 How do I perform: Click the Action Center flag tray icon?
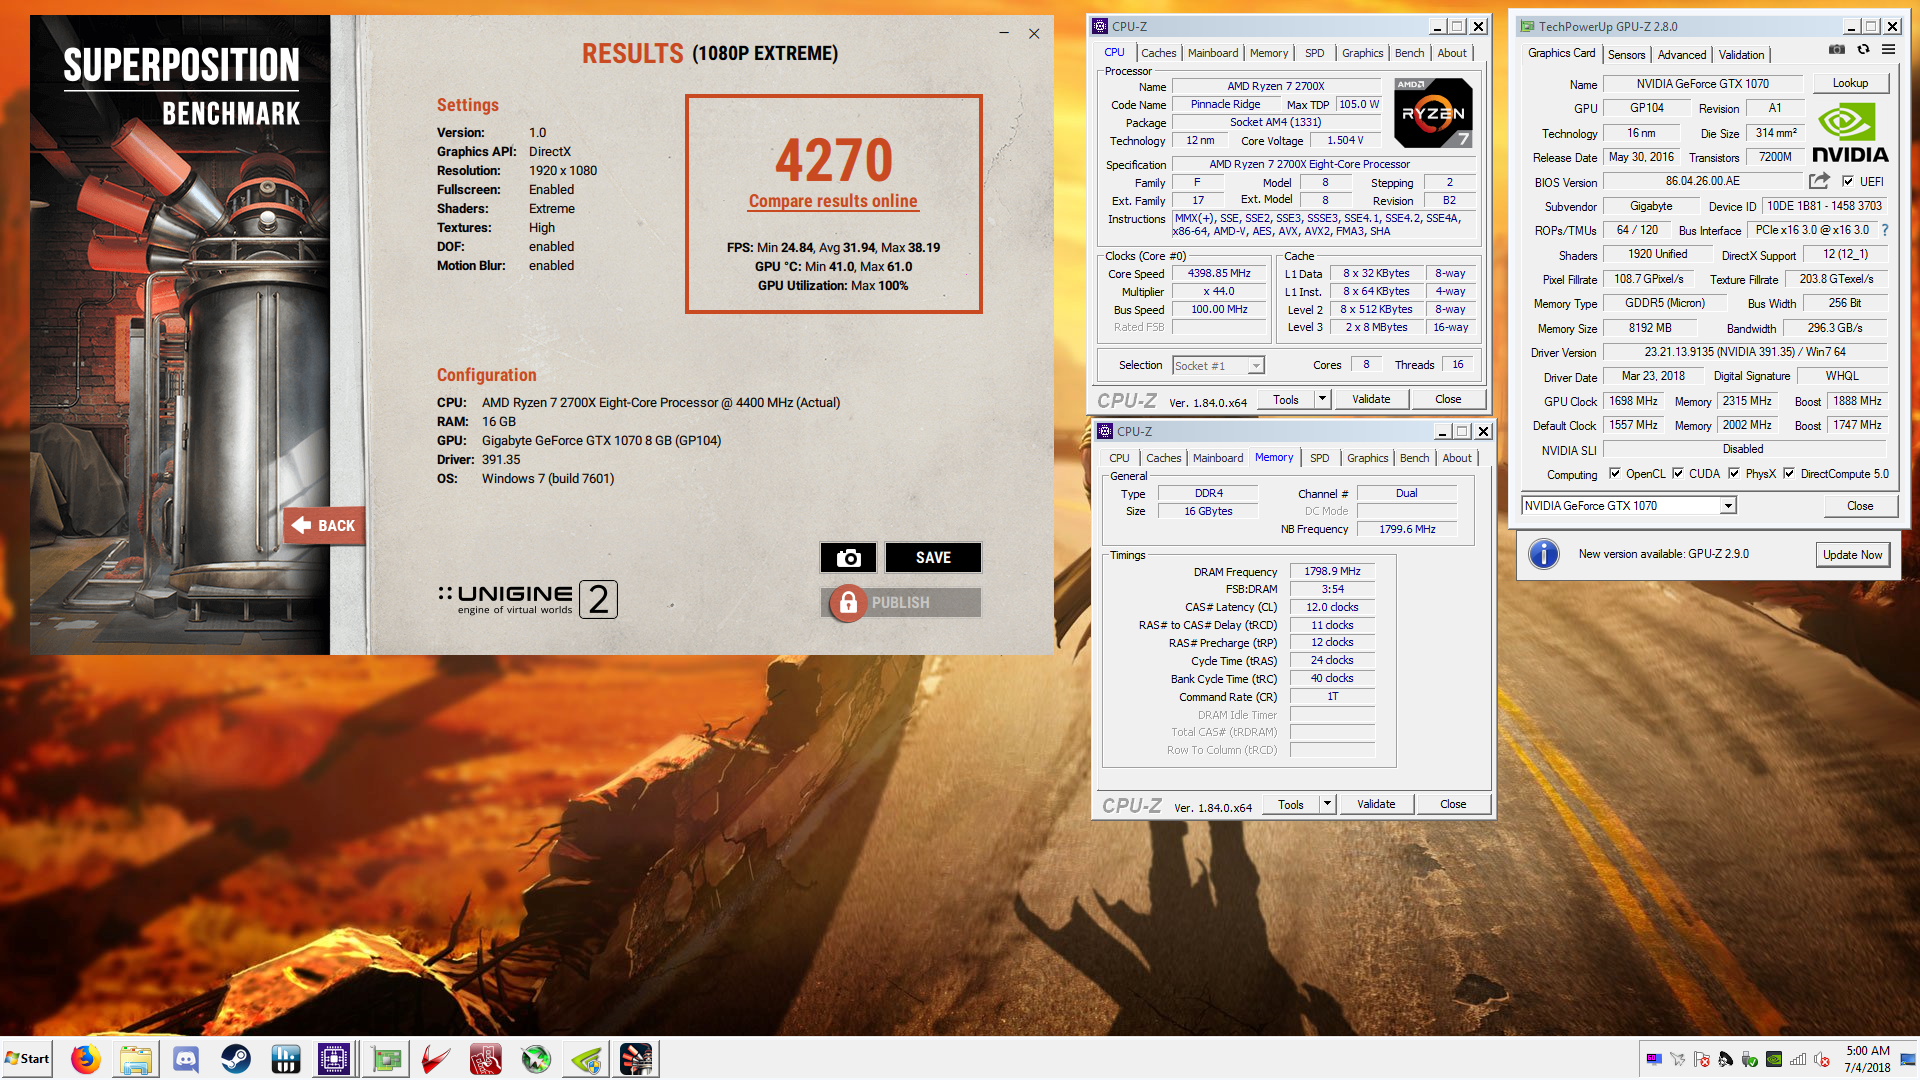1702,1059
